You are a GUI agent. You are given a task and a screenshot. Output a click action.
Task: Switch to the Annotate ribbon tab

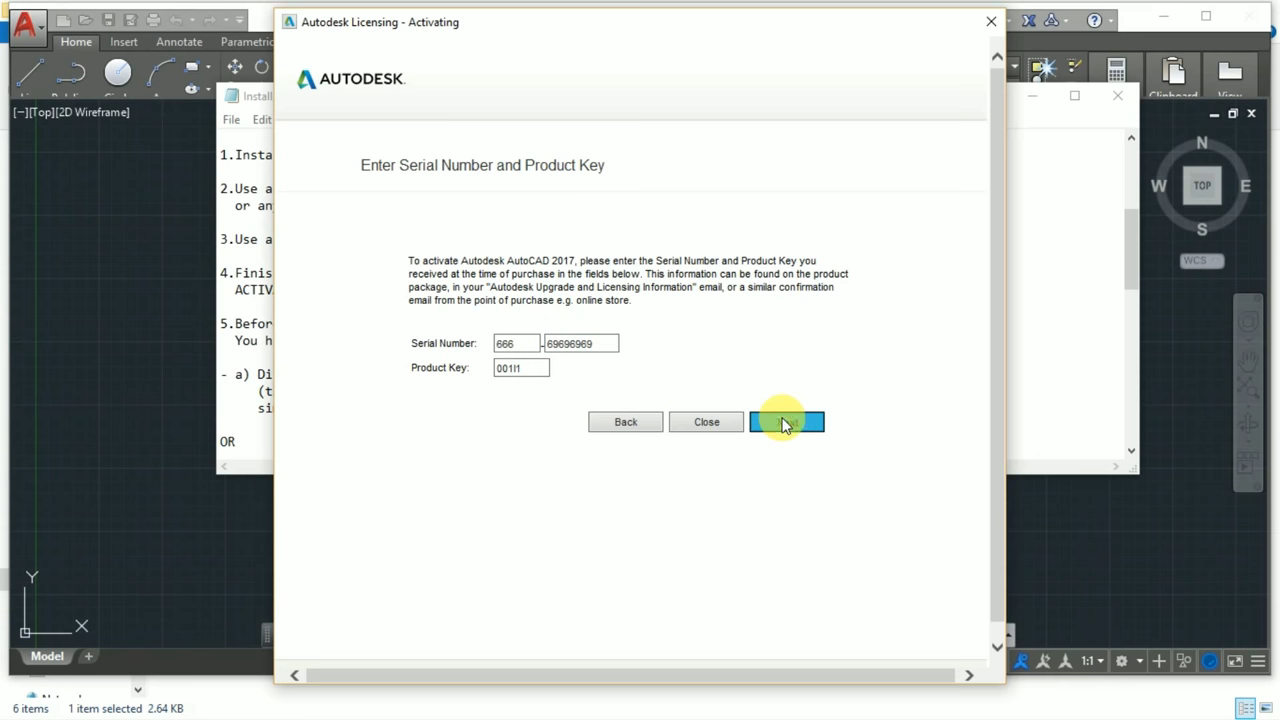(179, 42)
